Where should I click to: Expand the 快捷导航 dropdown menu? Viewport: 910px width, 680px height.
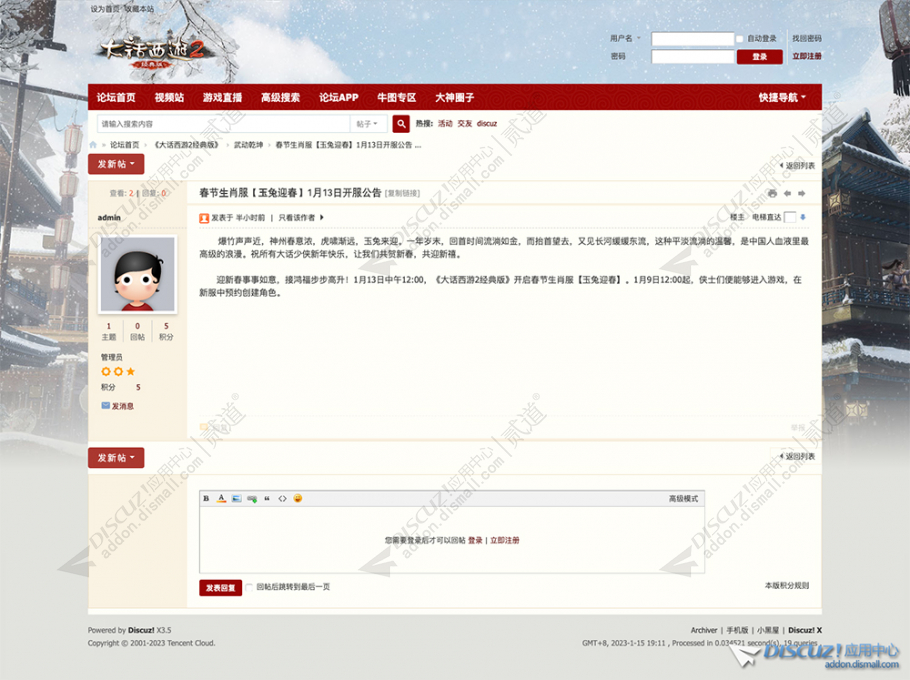tap(782, 97)
